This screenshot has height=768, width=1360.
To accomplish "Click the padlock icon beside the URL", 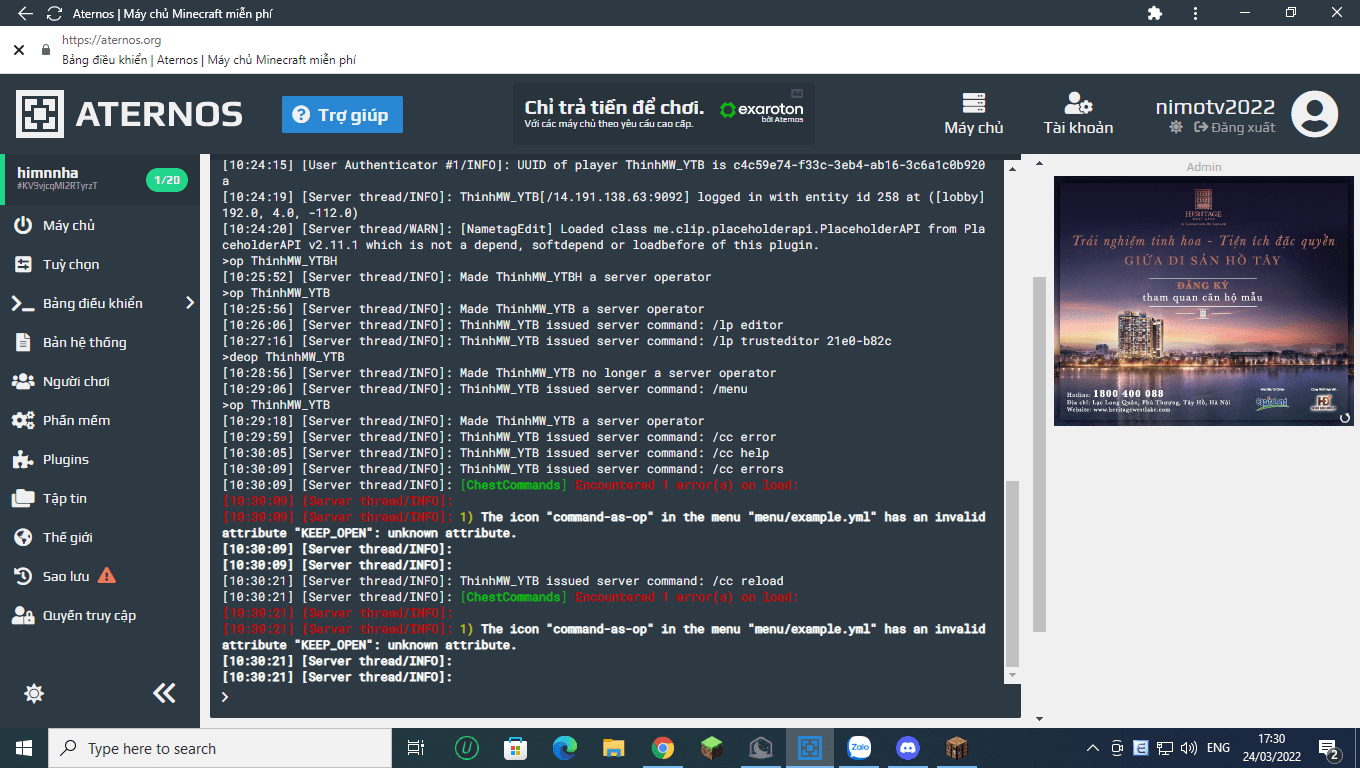I will [45, 49].
